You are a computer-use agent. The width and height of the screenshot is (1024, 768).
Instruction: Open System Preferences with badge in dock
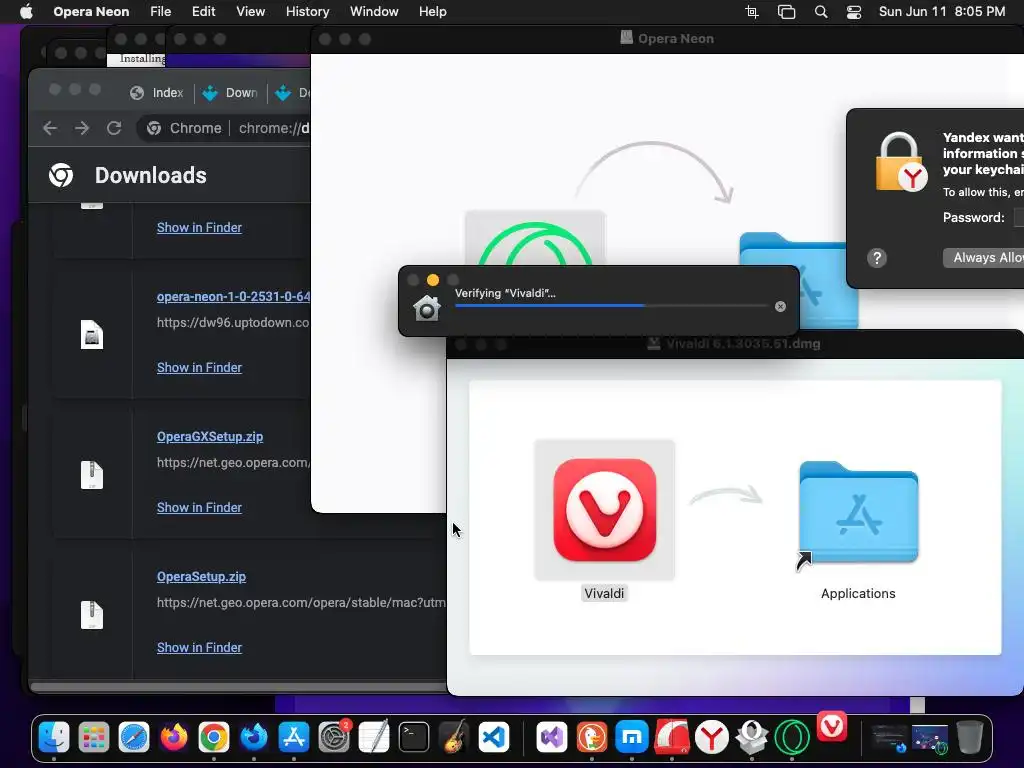pyautogui.click(x=334, y=738)
